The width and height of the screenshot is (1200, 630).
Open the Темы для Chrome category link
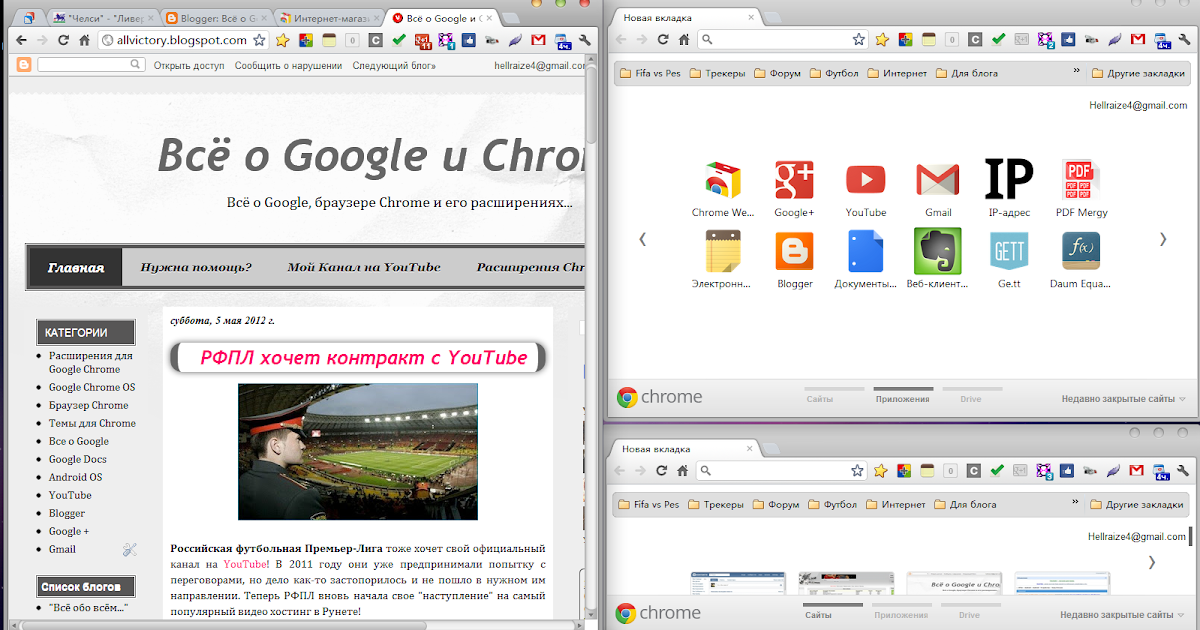[x=92, y=423]
